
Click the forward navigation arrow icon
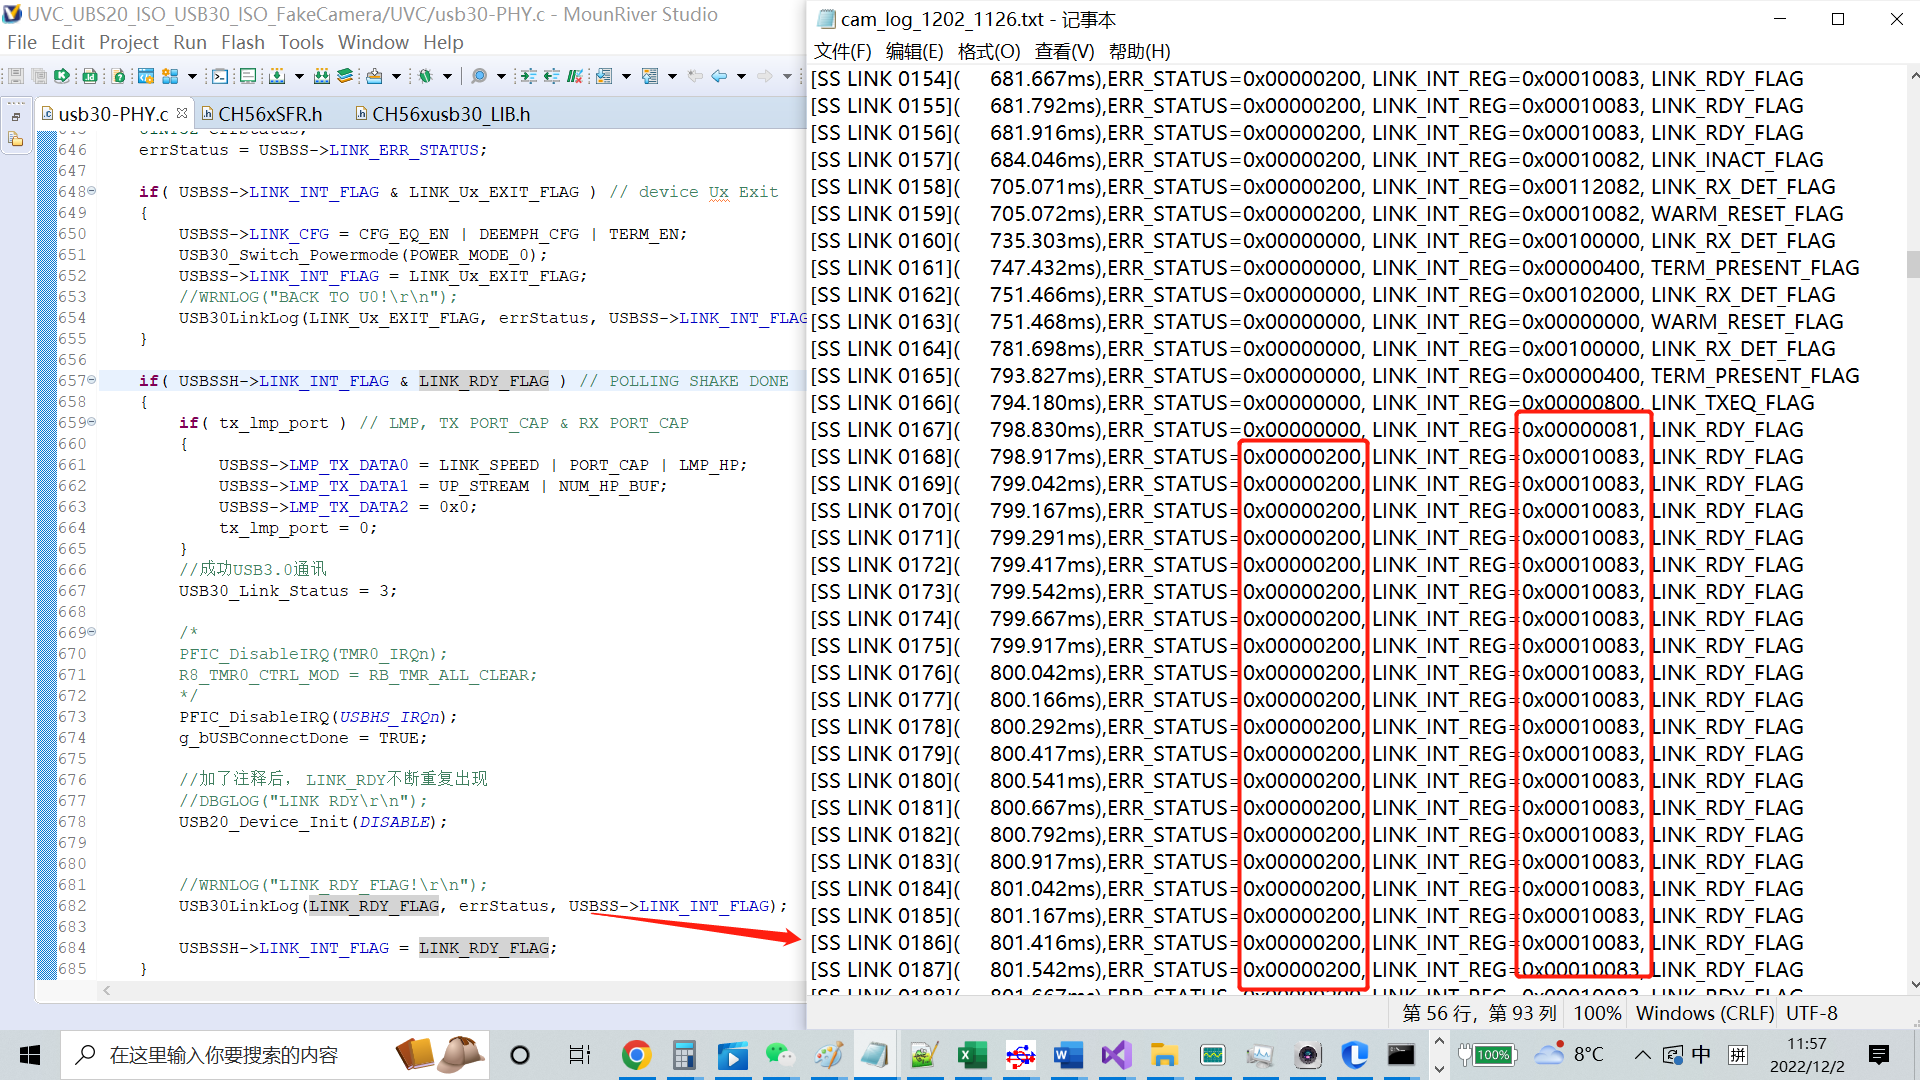click(x=764, y=76)
